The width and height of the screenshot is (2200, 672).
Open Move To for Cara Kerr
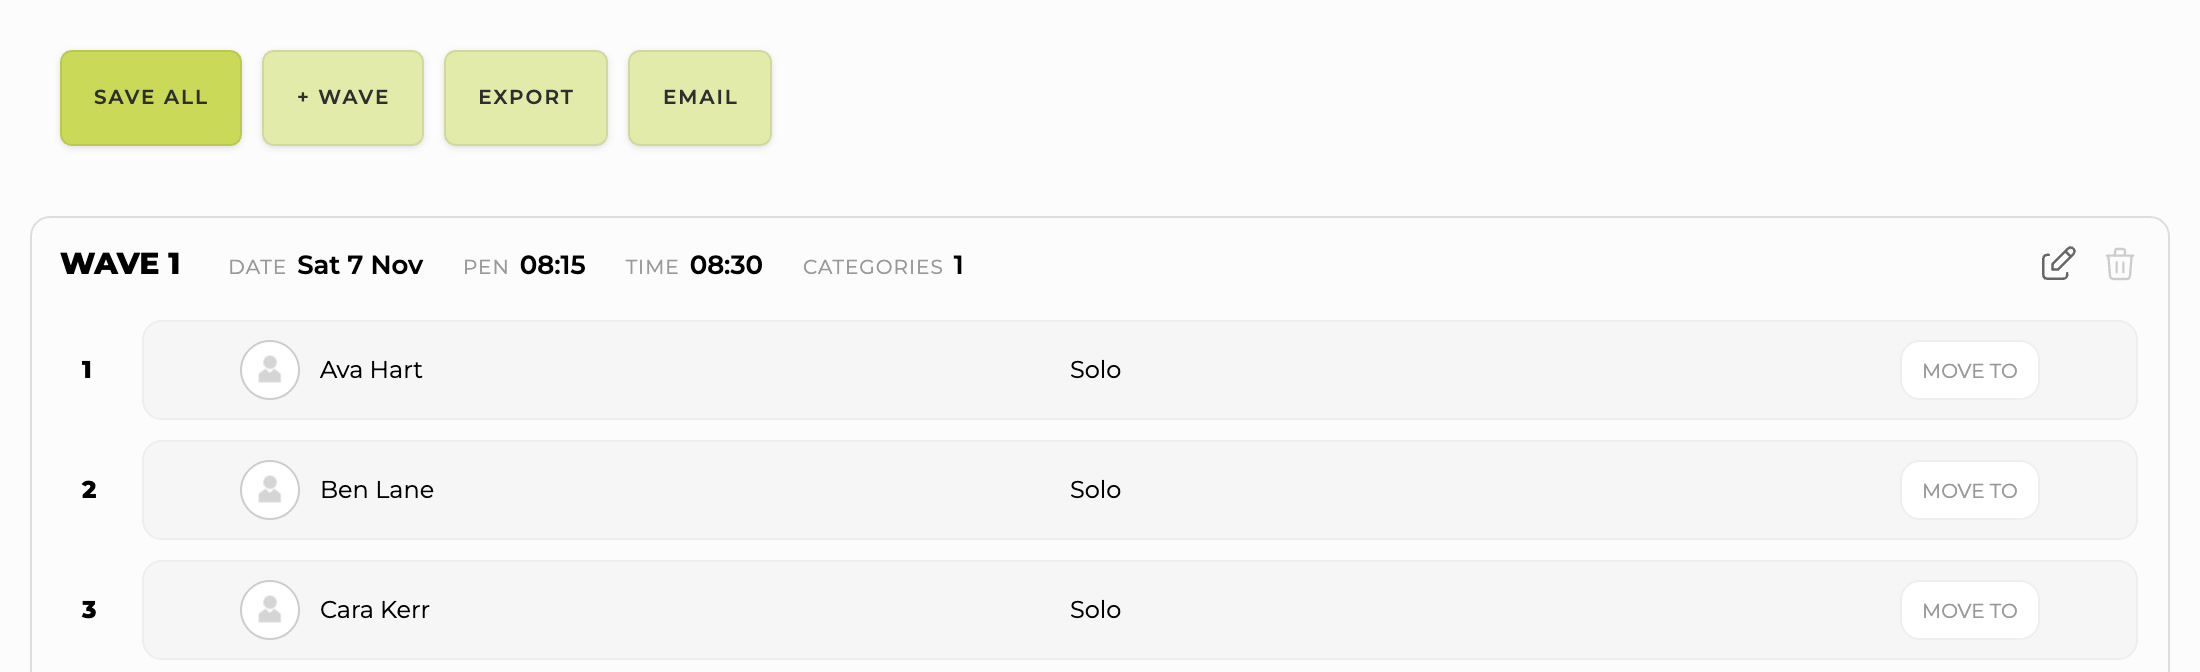[1970, 610]
